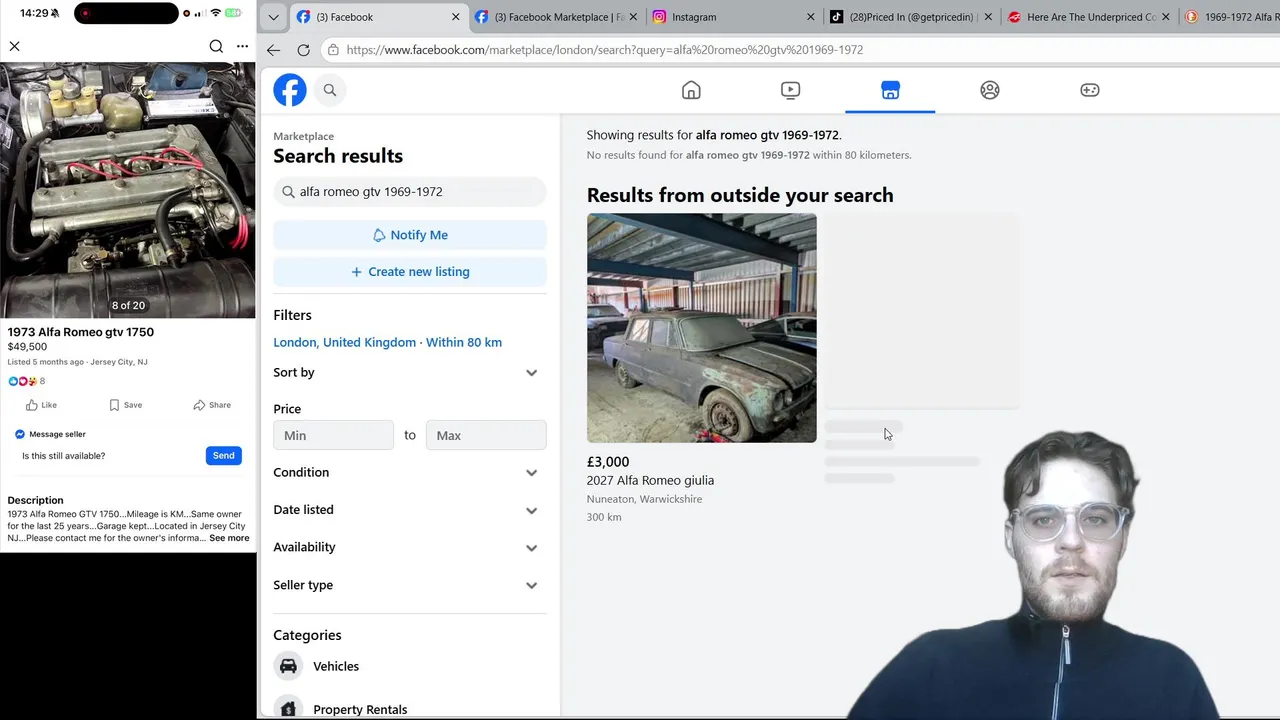Close the Priced In tab
Viewport: 1280px width, 720px height.
(989, 17)
